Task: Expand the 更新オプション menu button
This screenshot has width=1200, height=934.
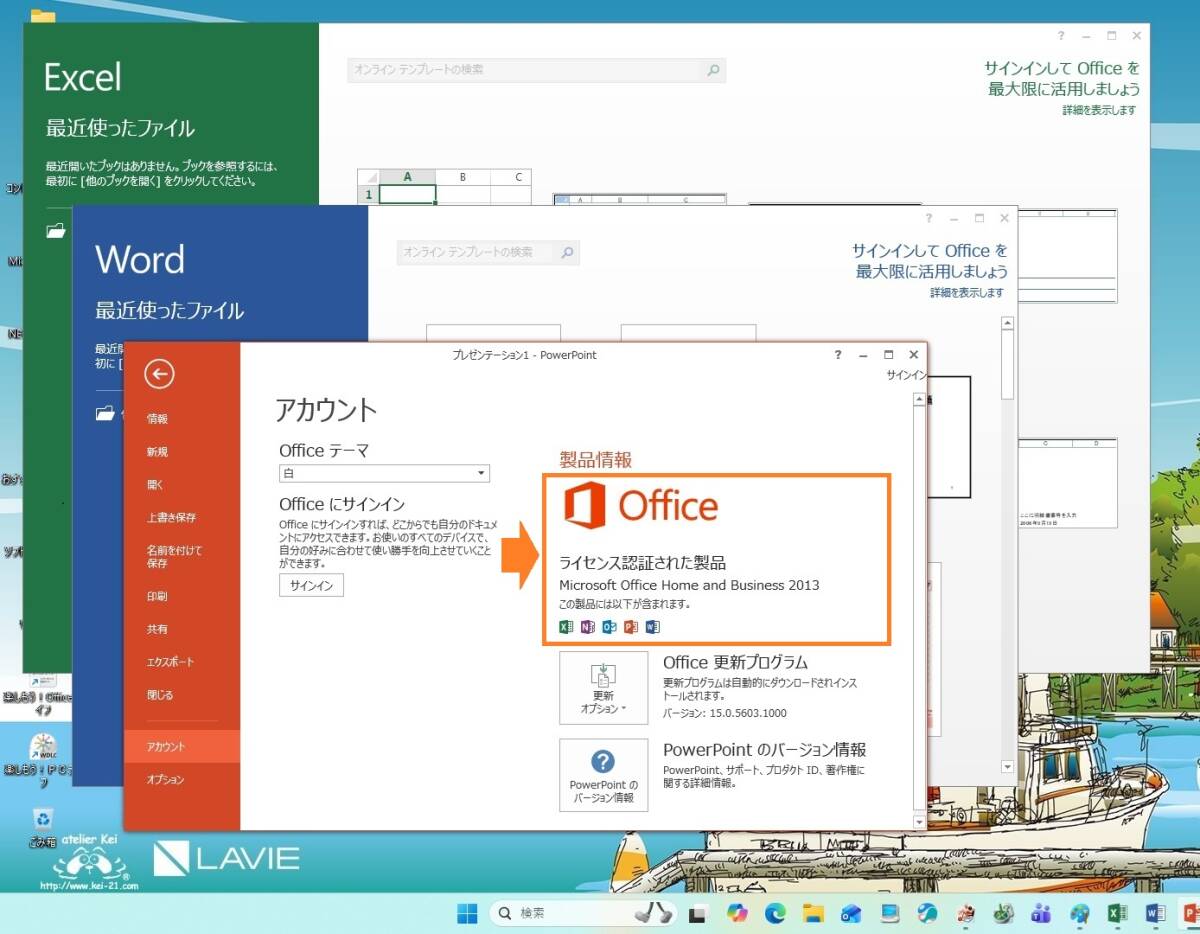Action: coord(603,687)
